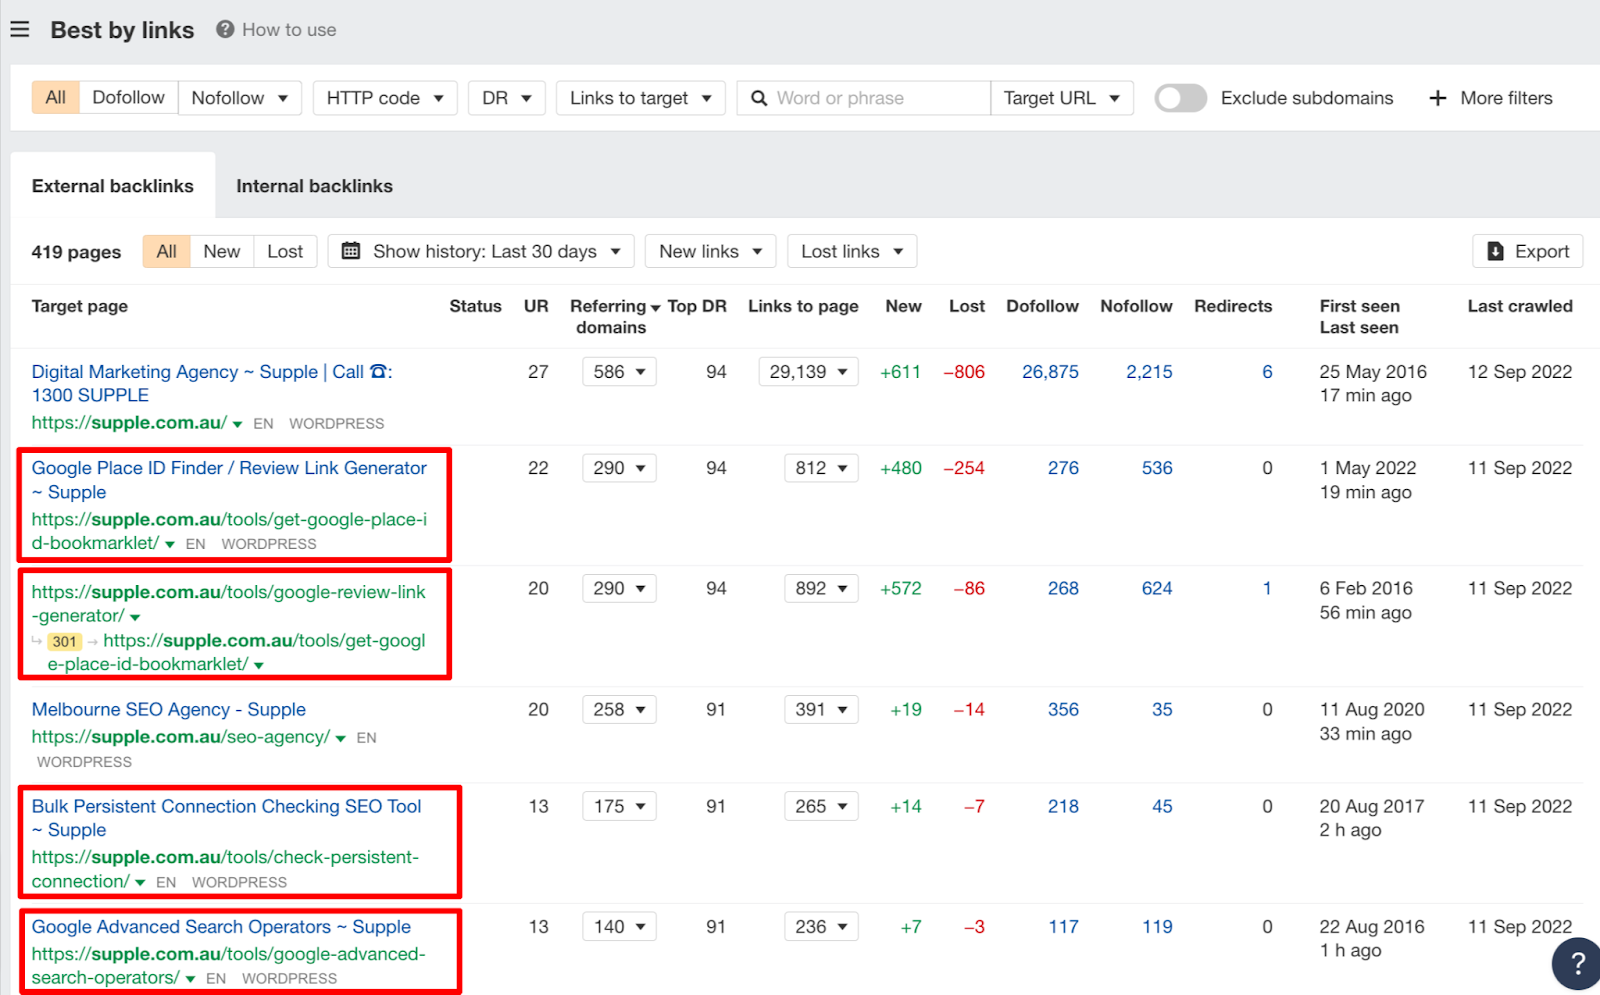This screenshot has height=995, width=1600.
Task: Select the All link type filter
Action: pos(56,98)
